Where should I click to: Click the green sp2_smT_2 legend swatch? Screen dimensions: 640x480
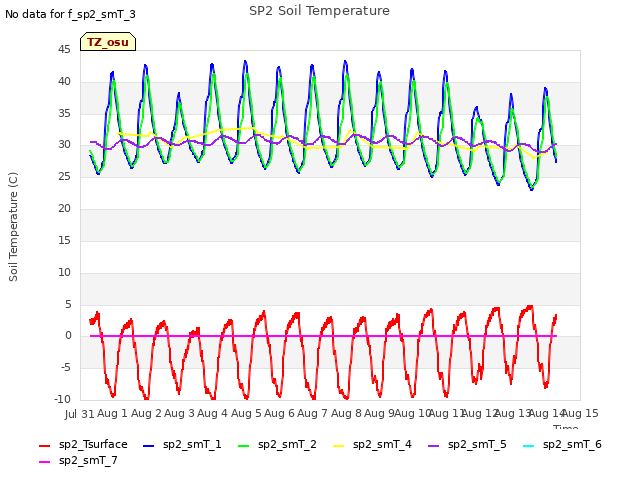pos(243,446)
